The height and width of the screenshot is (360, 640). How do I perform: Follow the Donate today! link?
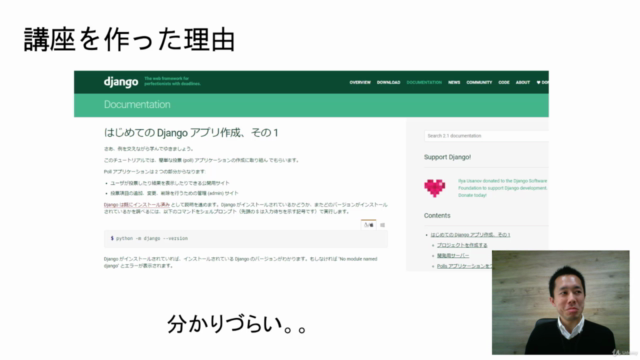pyautogui.click(x=472, y=196)
